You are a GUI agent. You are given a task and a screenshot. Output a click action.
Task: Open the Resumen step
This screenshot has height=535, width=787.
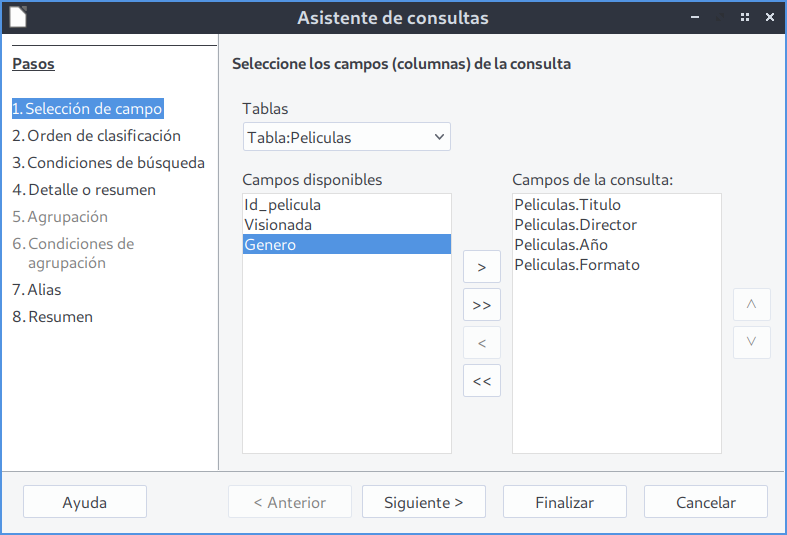(x=52, y=316)
